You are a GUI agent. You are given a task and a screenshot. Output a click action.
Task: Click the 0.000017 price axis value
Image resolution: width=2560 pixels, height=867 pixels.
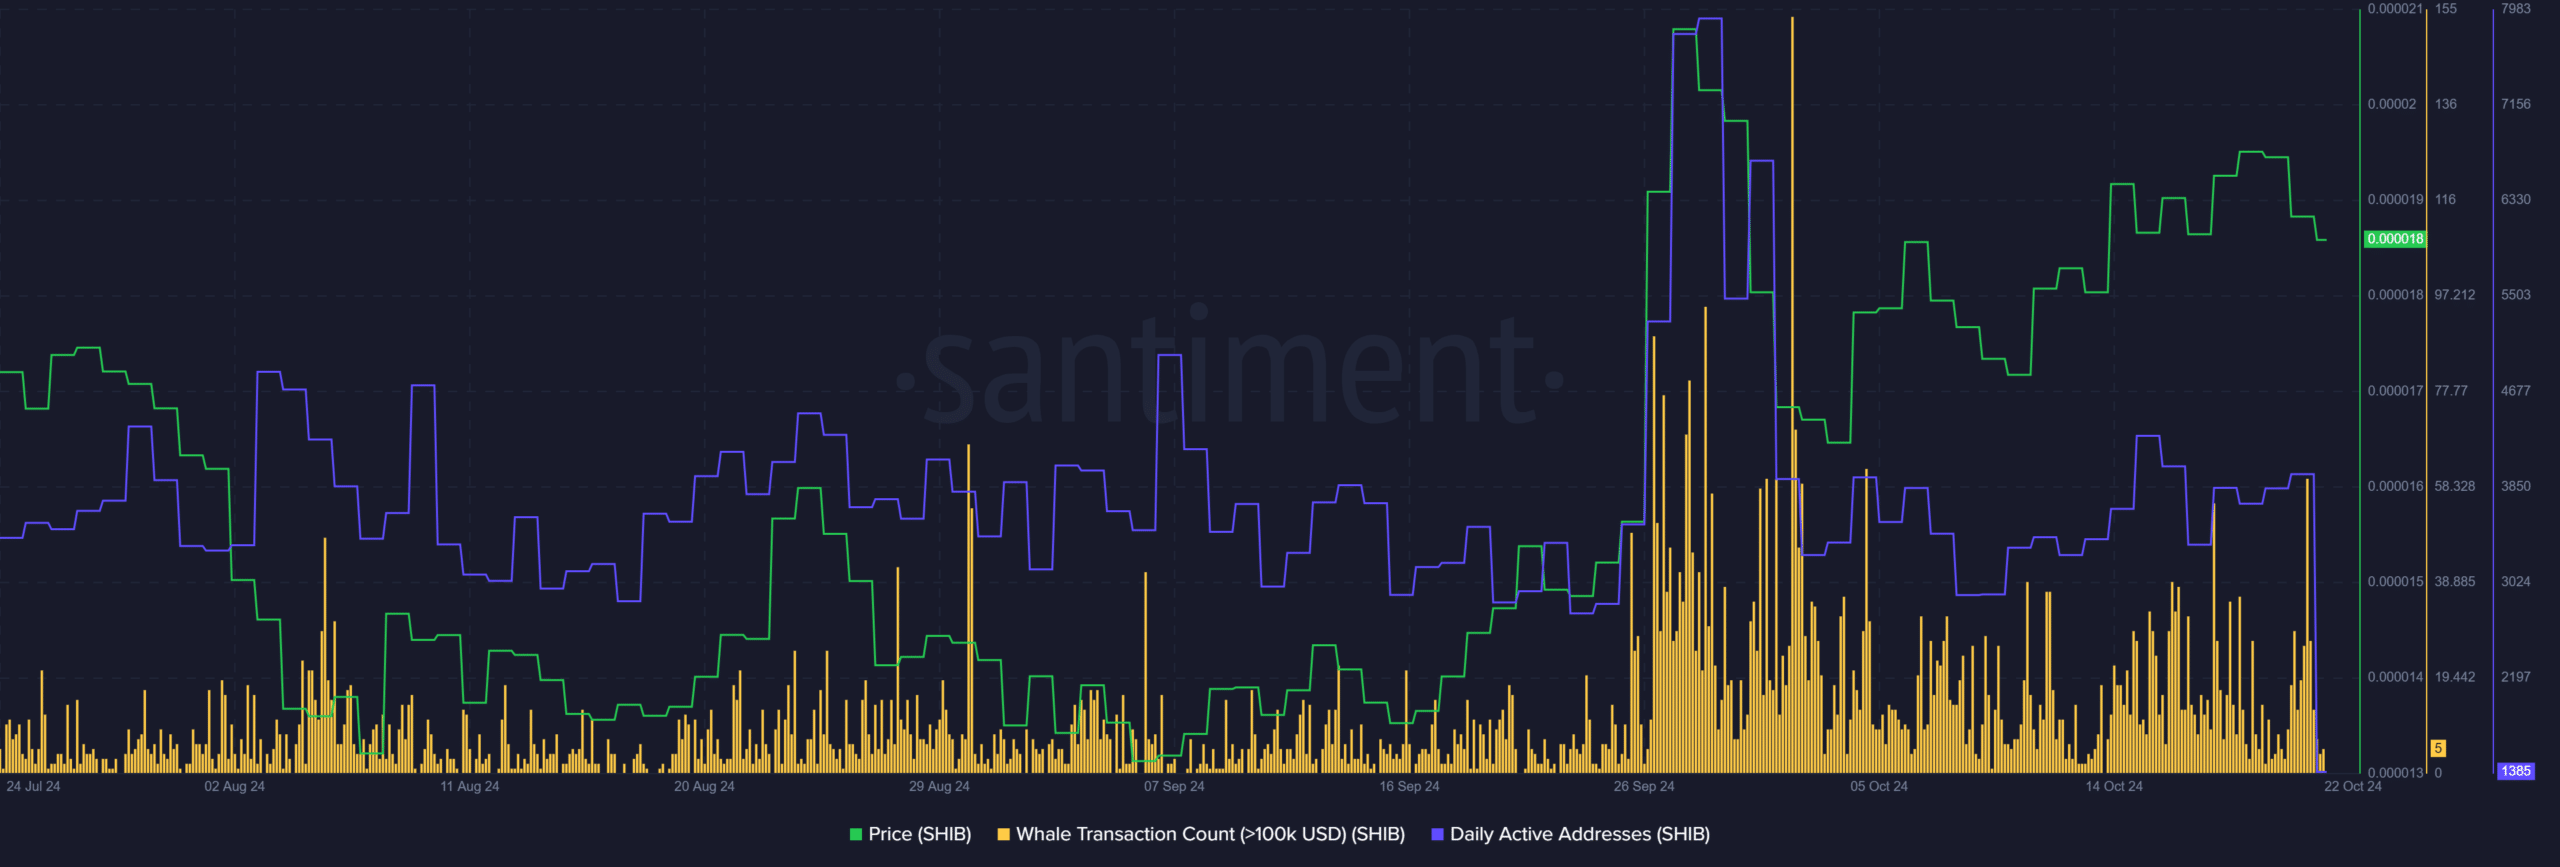coord(2395,391)
